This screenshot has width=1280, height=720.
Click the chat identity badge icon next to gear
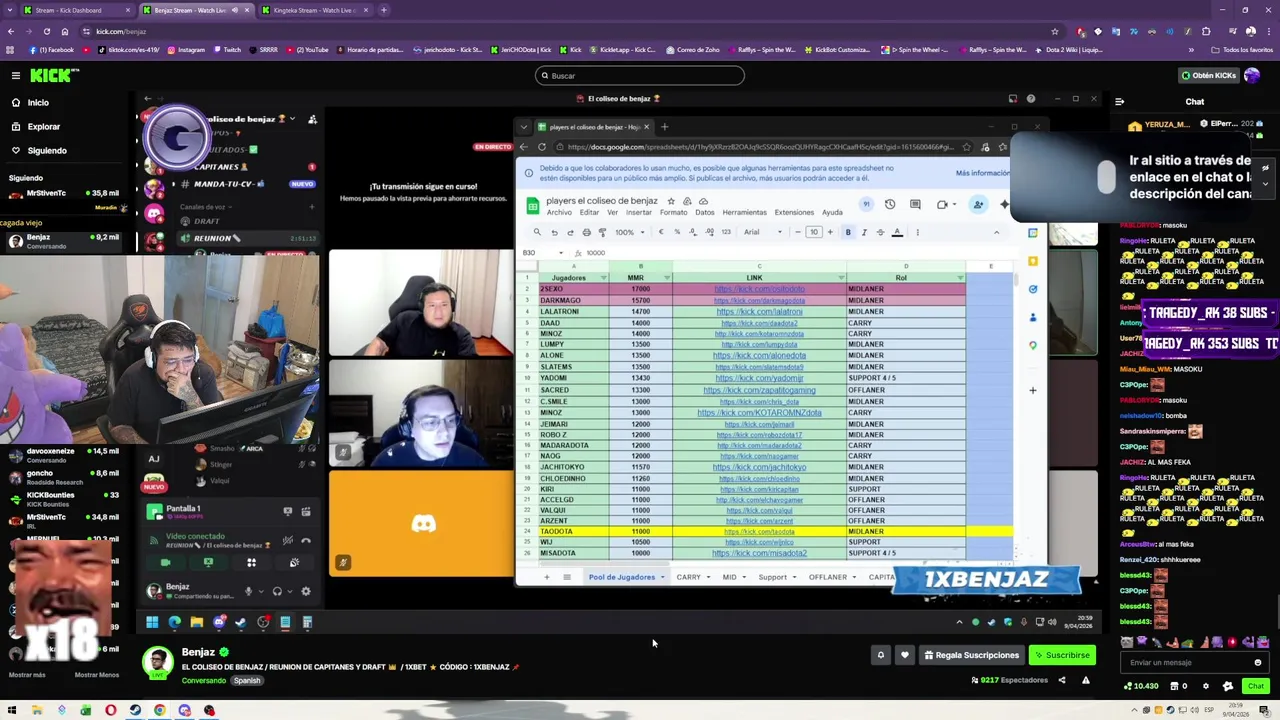[1228, 686]
